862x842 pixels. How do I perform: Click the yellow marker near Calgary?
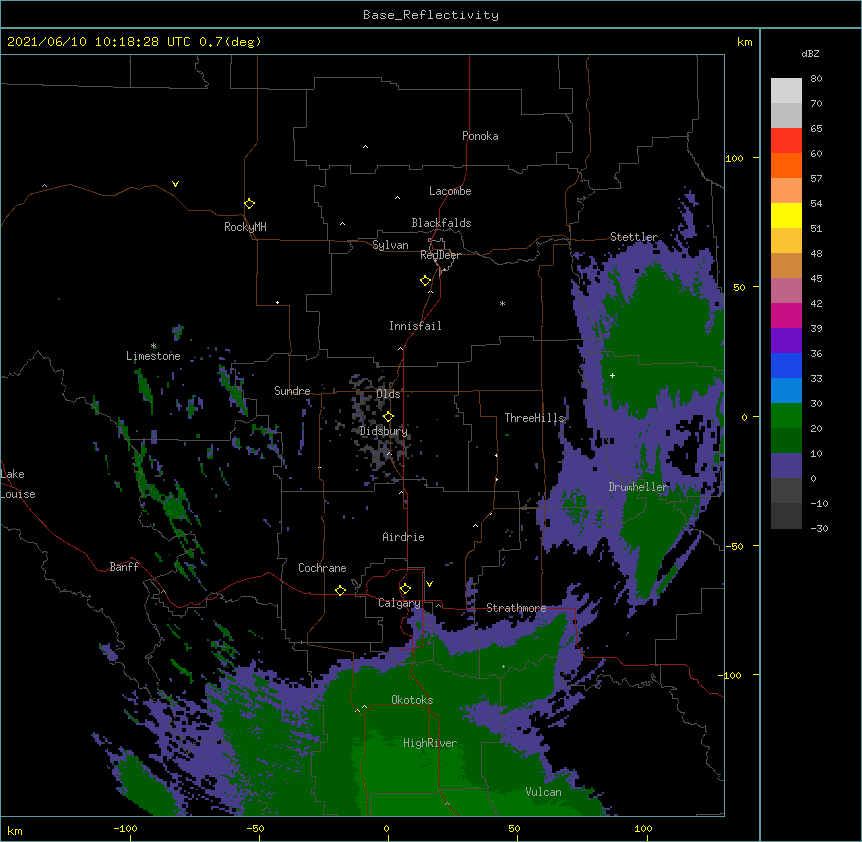[x=405, y=589]
